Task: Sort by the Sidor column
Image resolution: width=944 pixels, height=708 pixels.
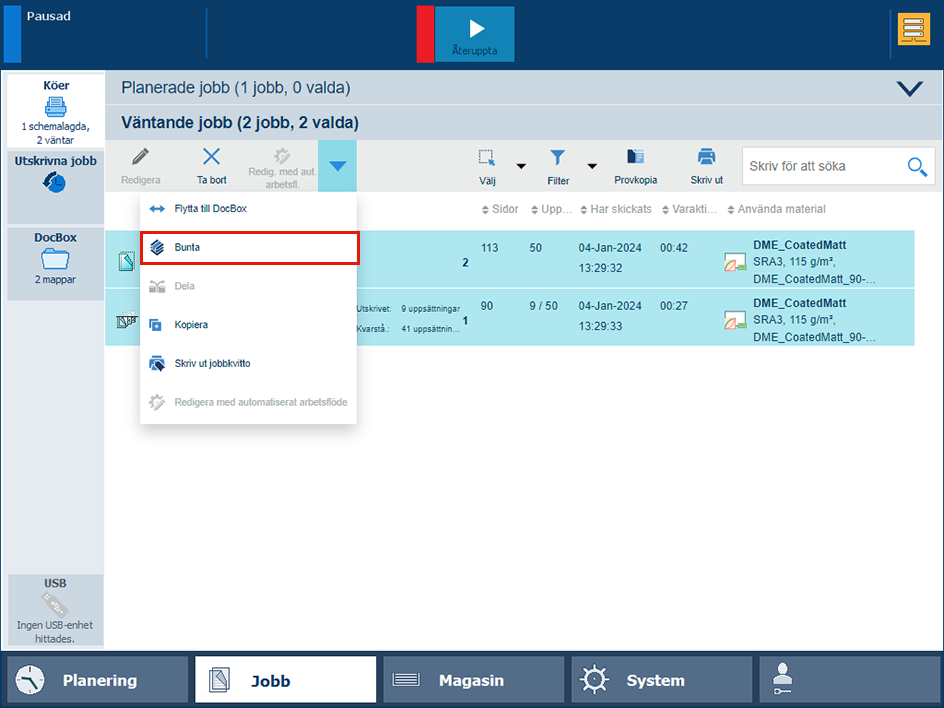Action: [x=500, y=210]
